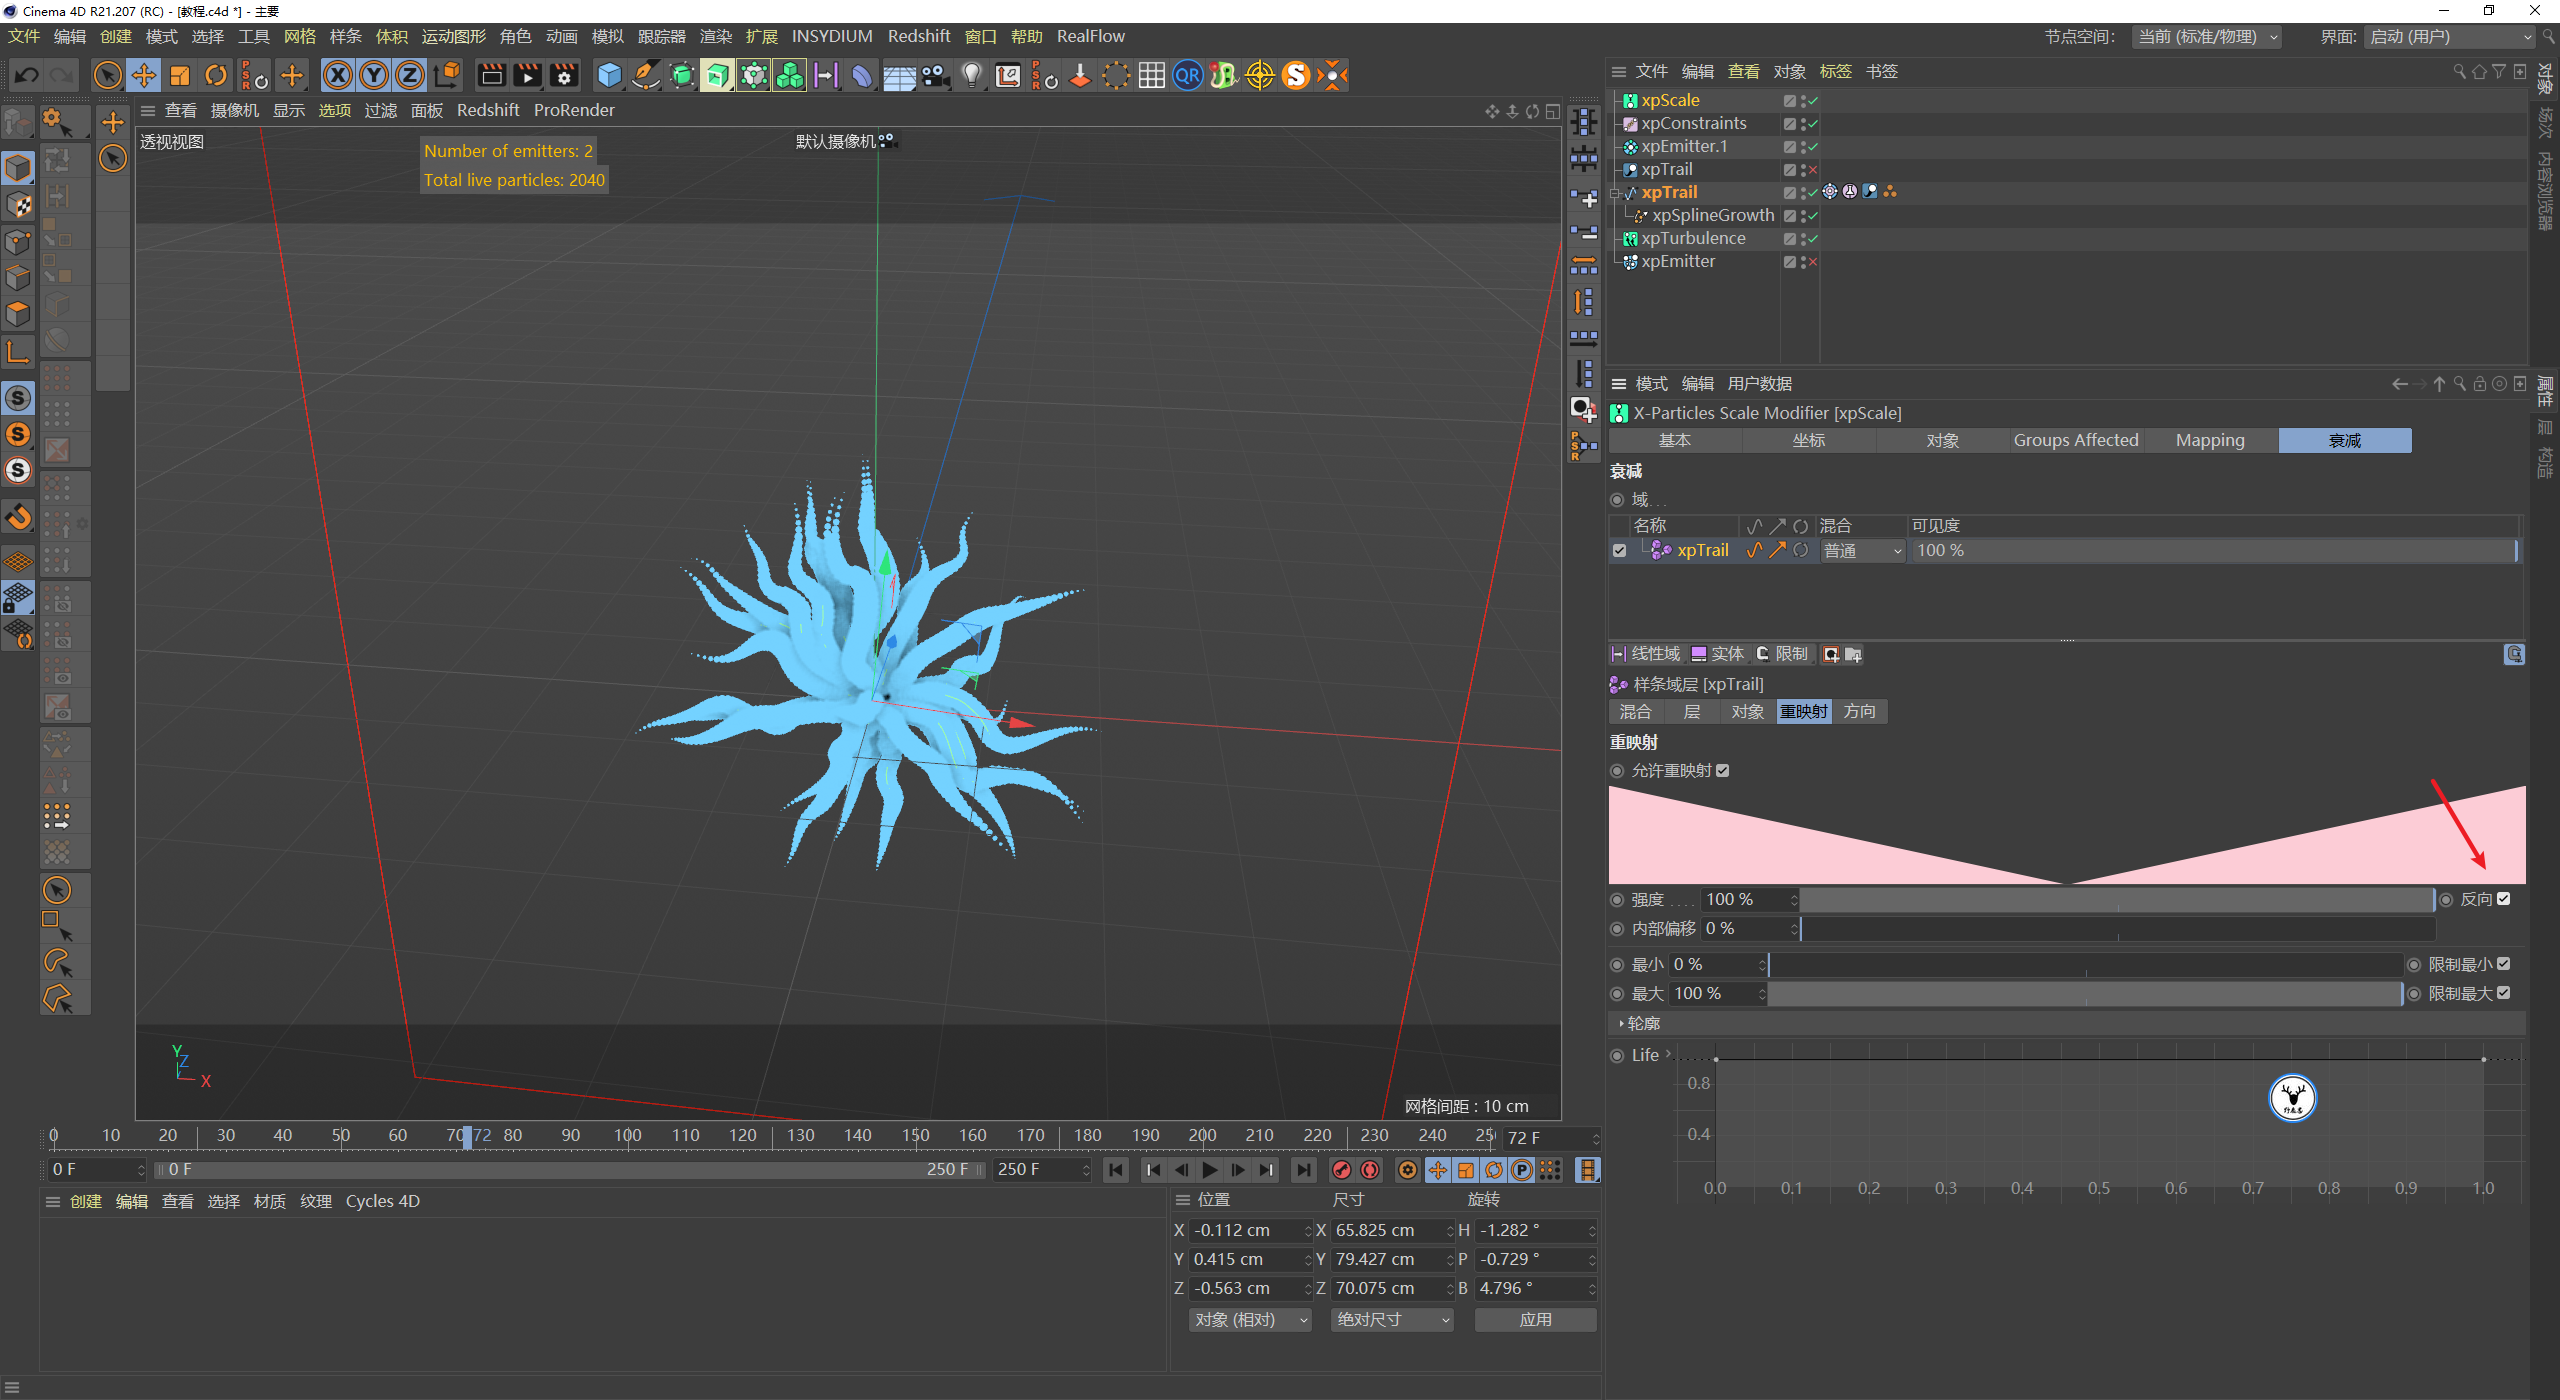Image resolution: width=2560 pixels, height=1400 pixels.
Task: Click the QR toolbar icon
Action: [x=1187, y=75]
